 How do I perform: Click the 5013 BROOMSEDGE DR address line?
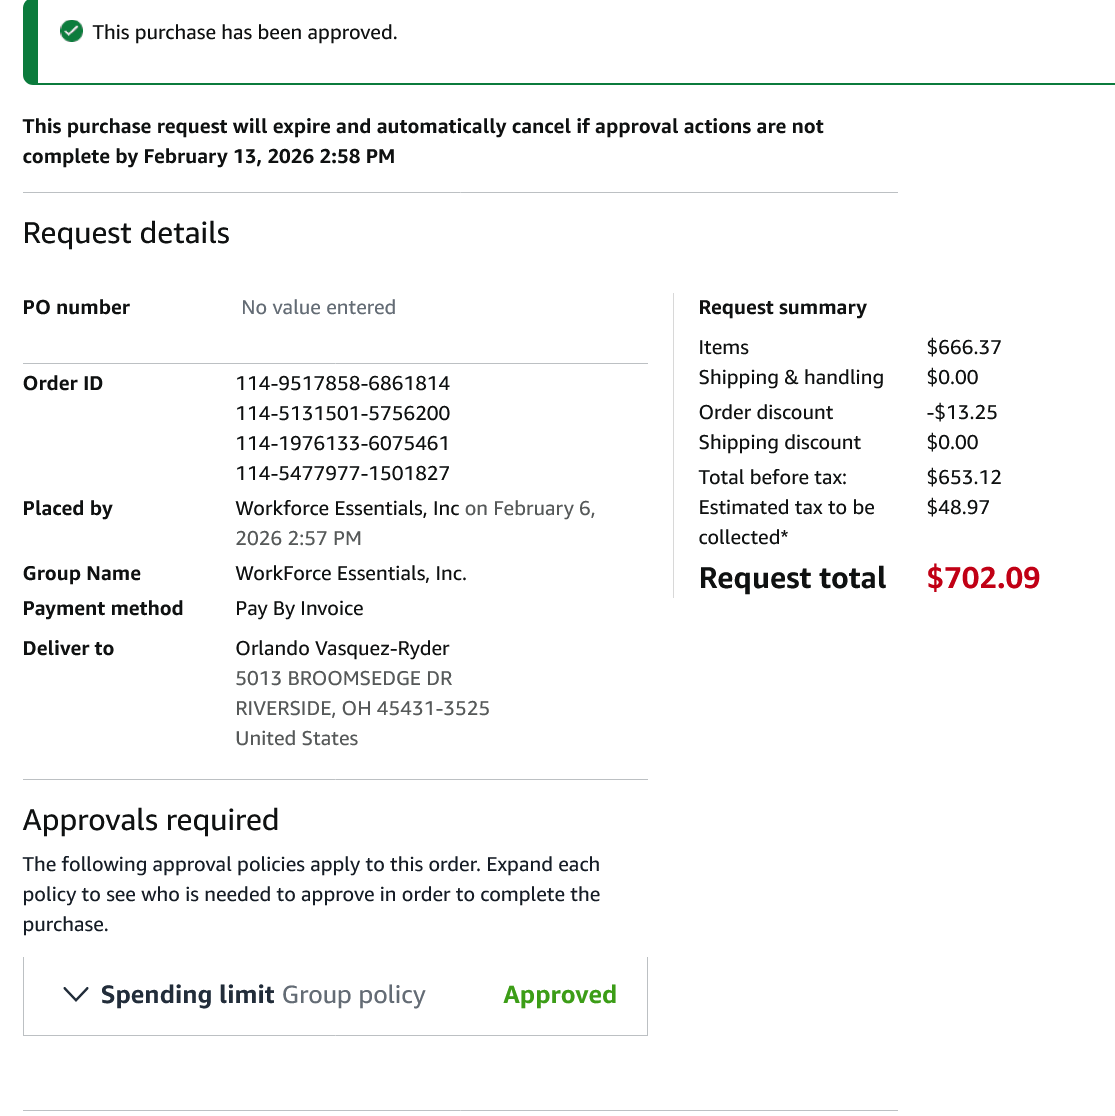[344, 678]
